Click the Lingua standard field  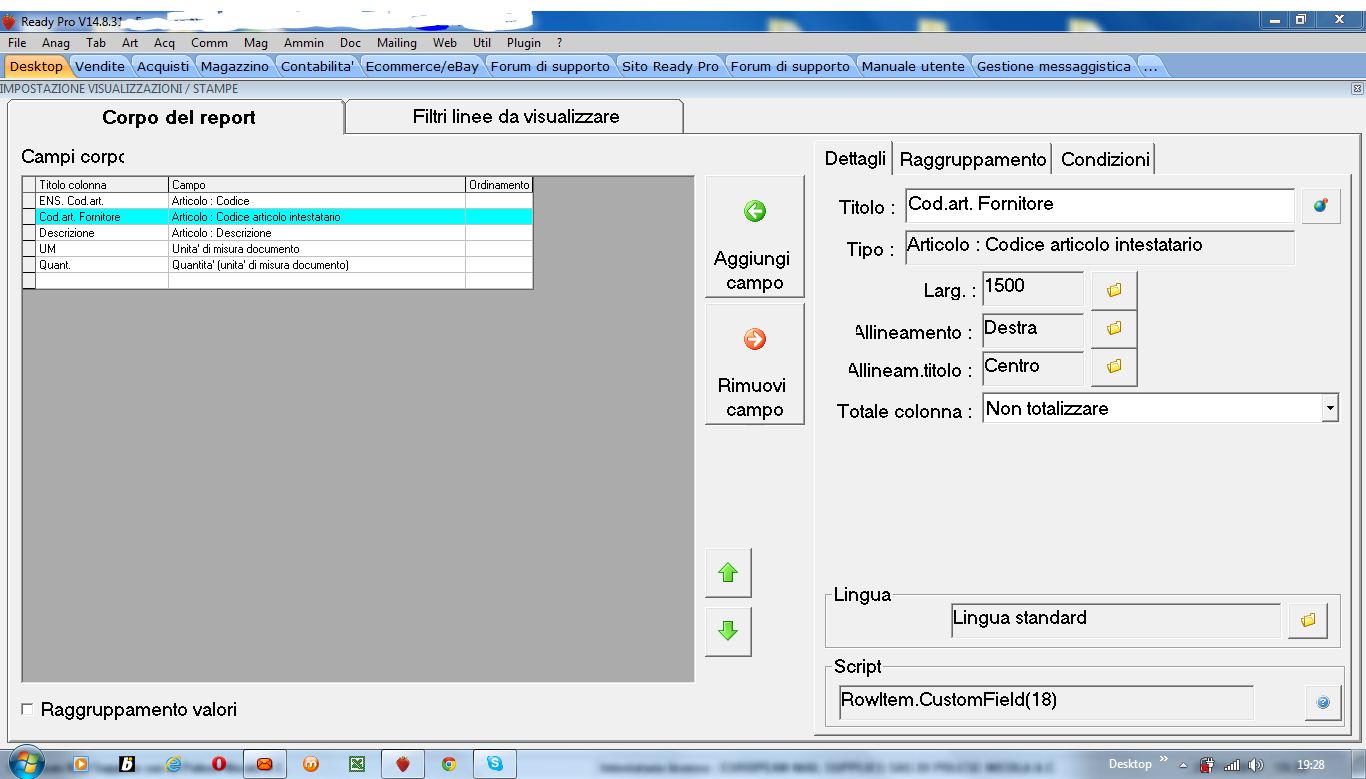[x=1115, y=620]
